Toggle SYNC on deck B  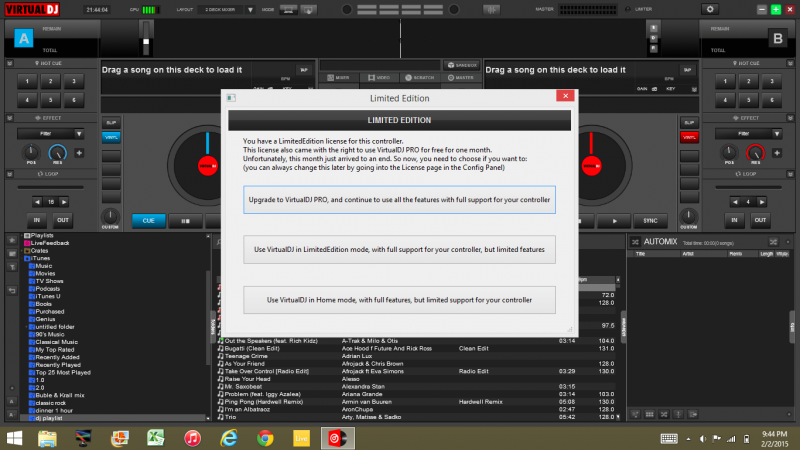pos(650,221)
